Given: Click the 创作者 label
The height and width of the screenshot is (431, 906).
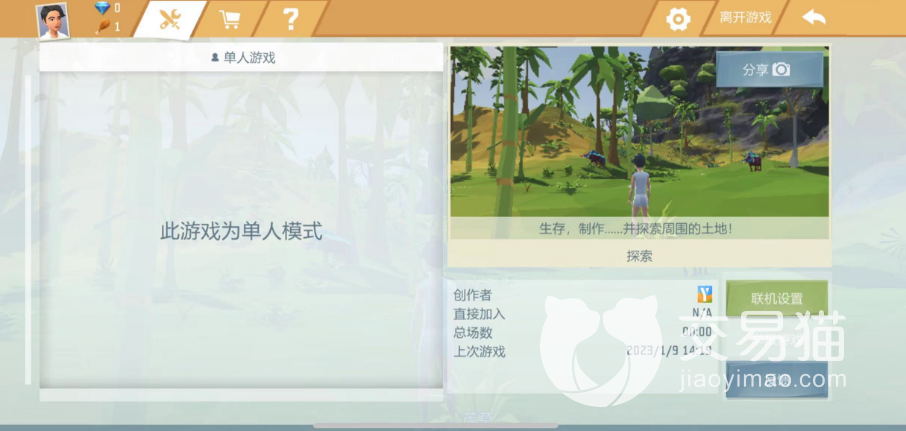Looking at the screenshot, I should (x=473, y=295).
